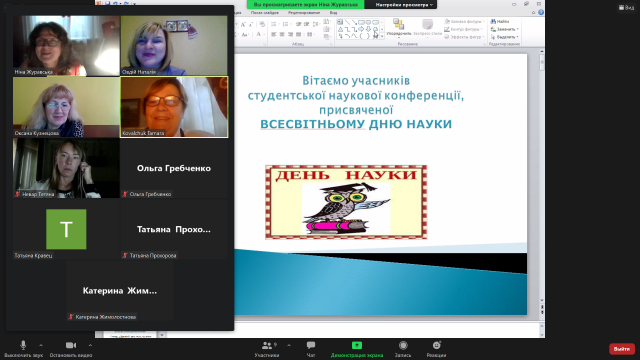Expand the video options arrow beside camera

90,345
